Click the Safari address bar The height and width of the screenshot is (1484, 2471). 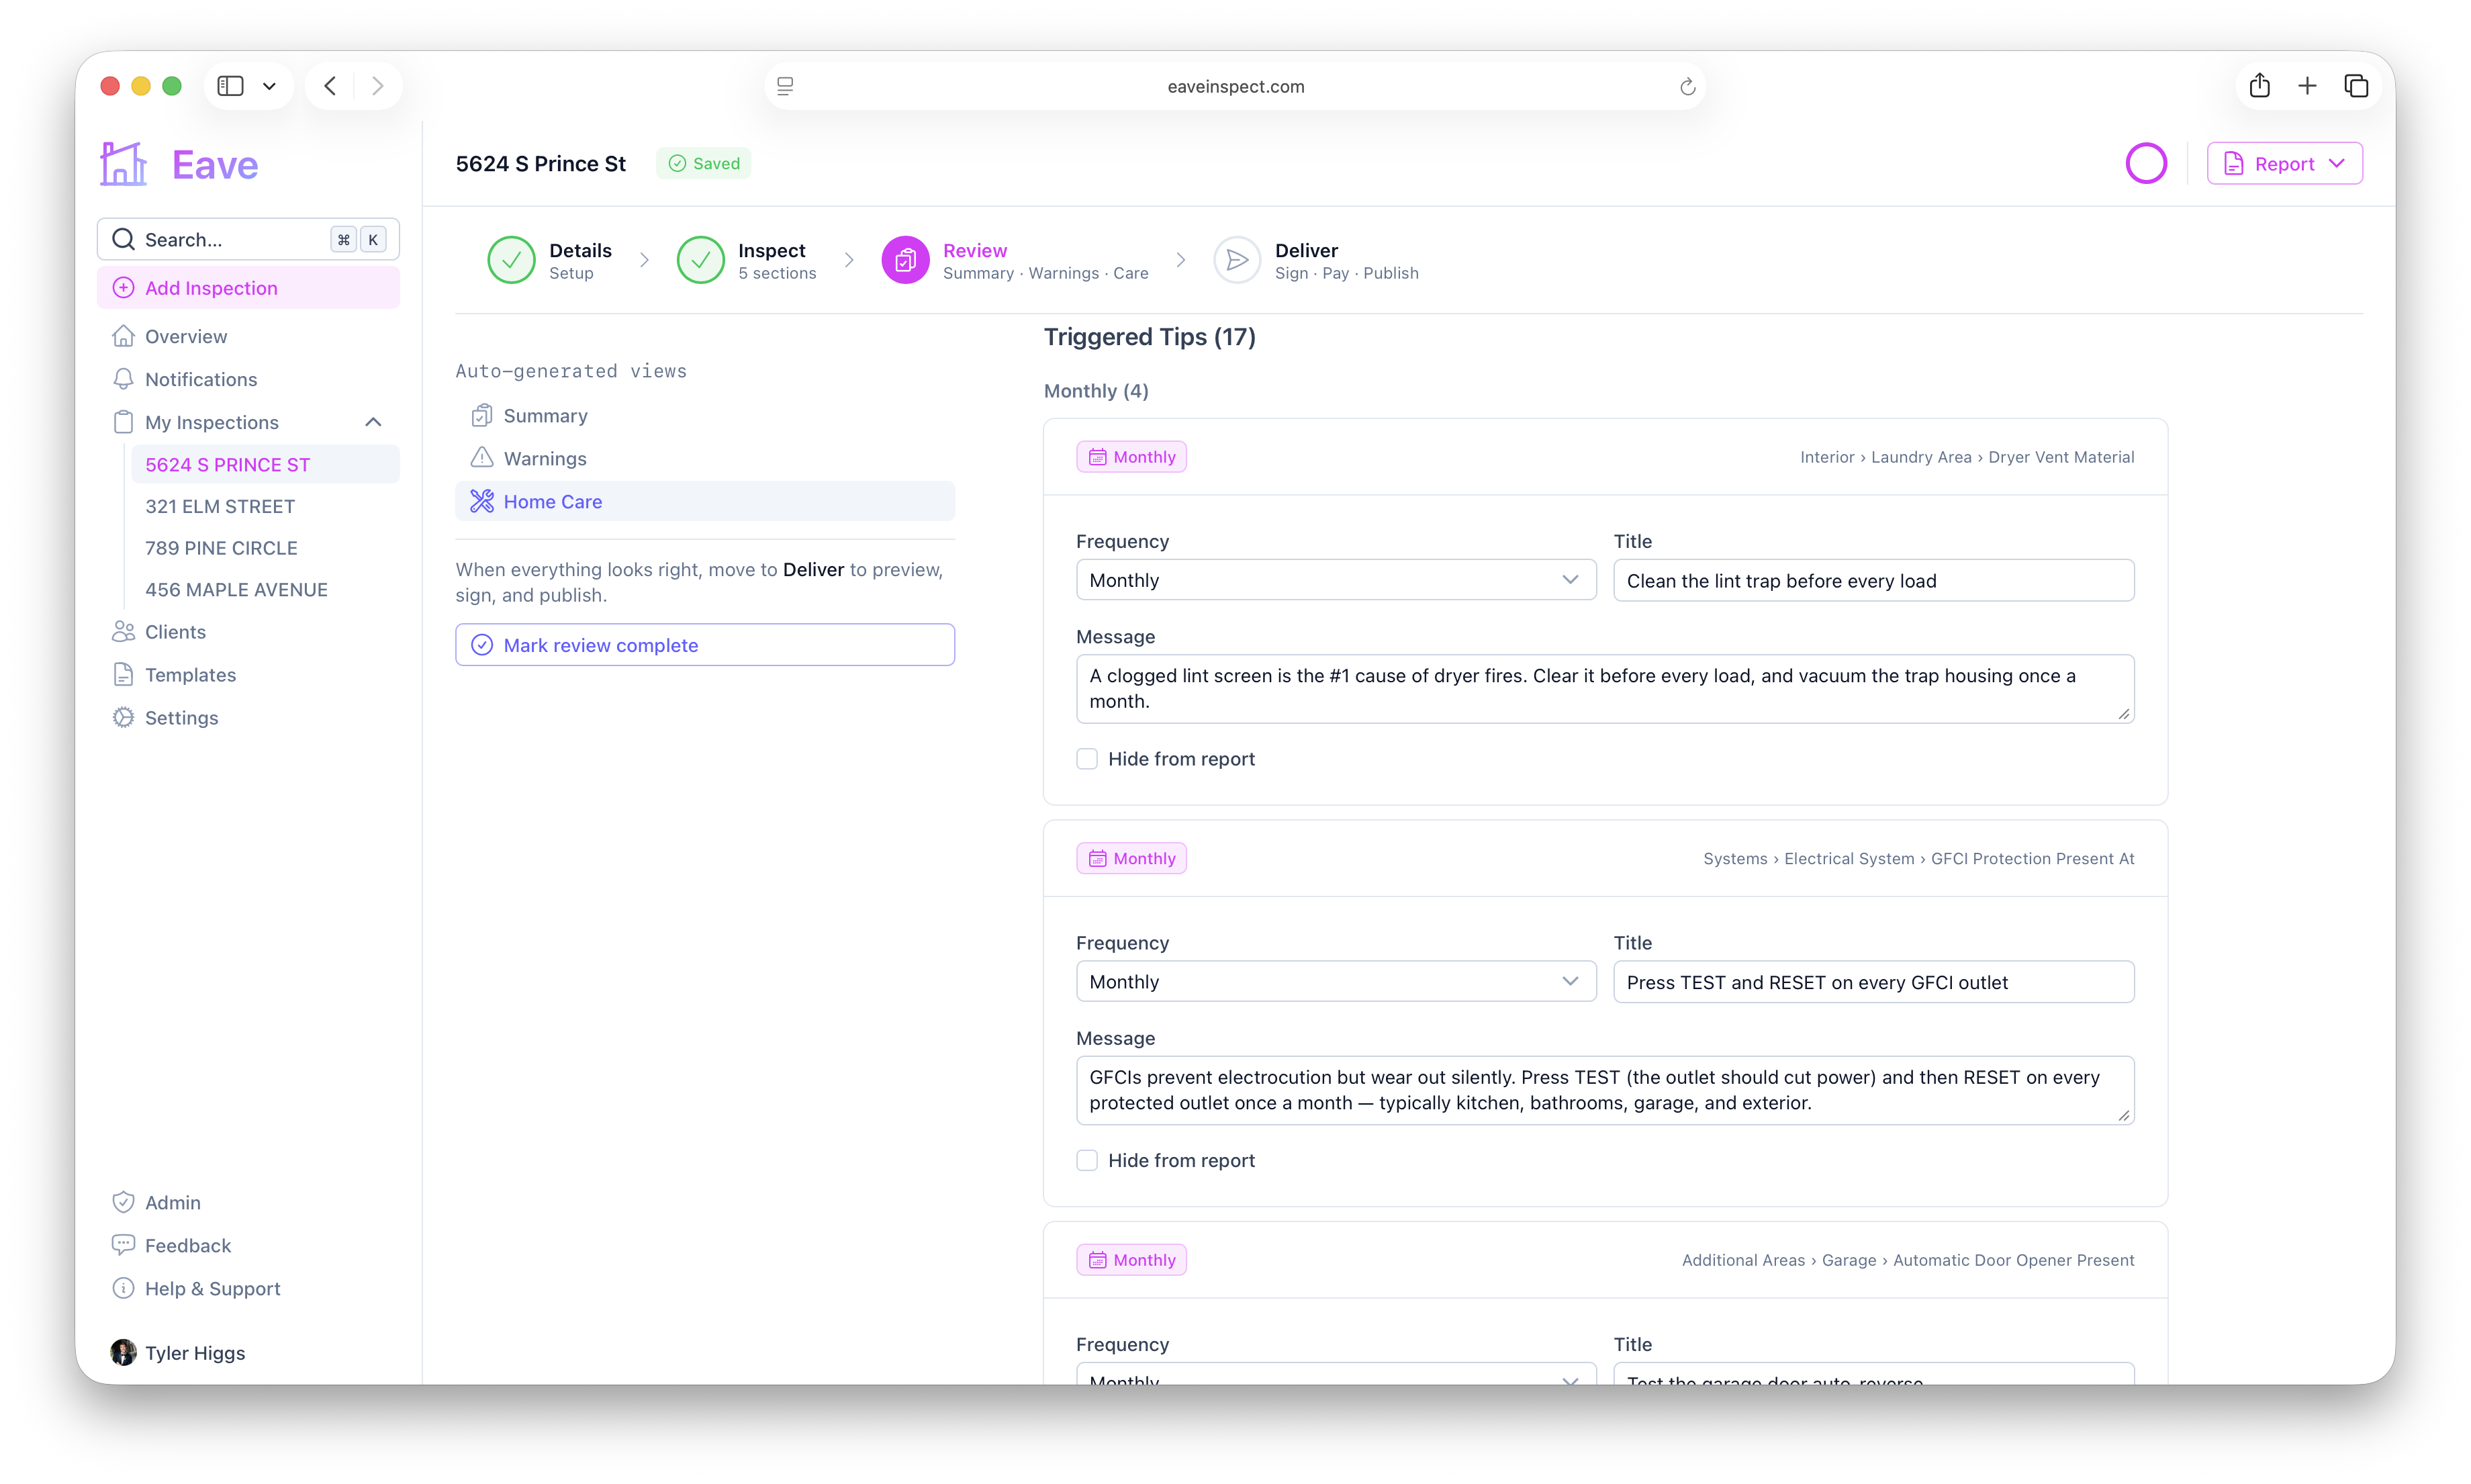point(1235,86)
